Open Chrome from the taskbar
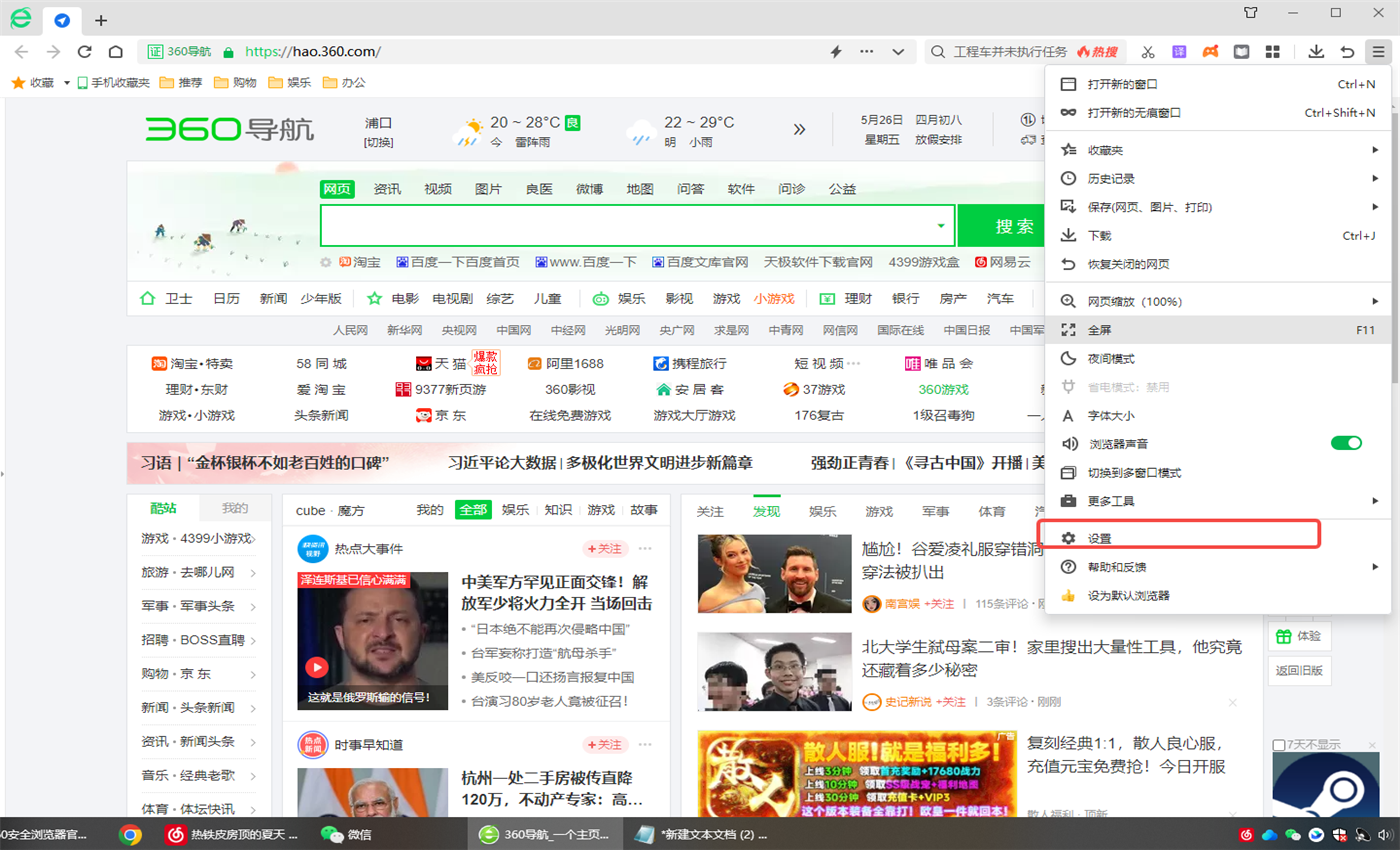1400x850 pixels. (x=129, y=834)
